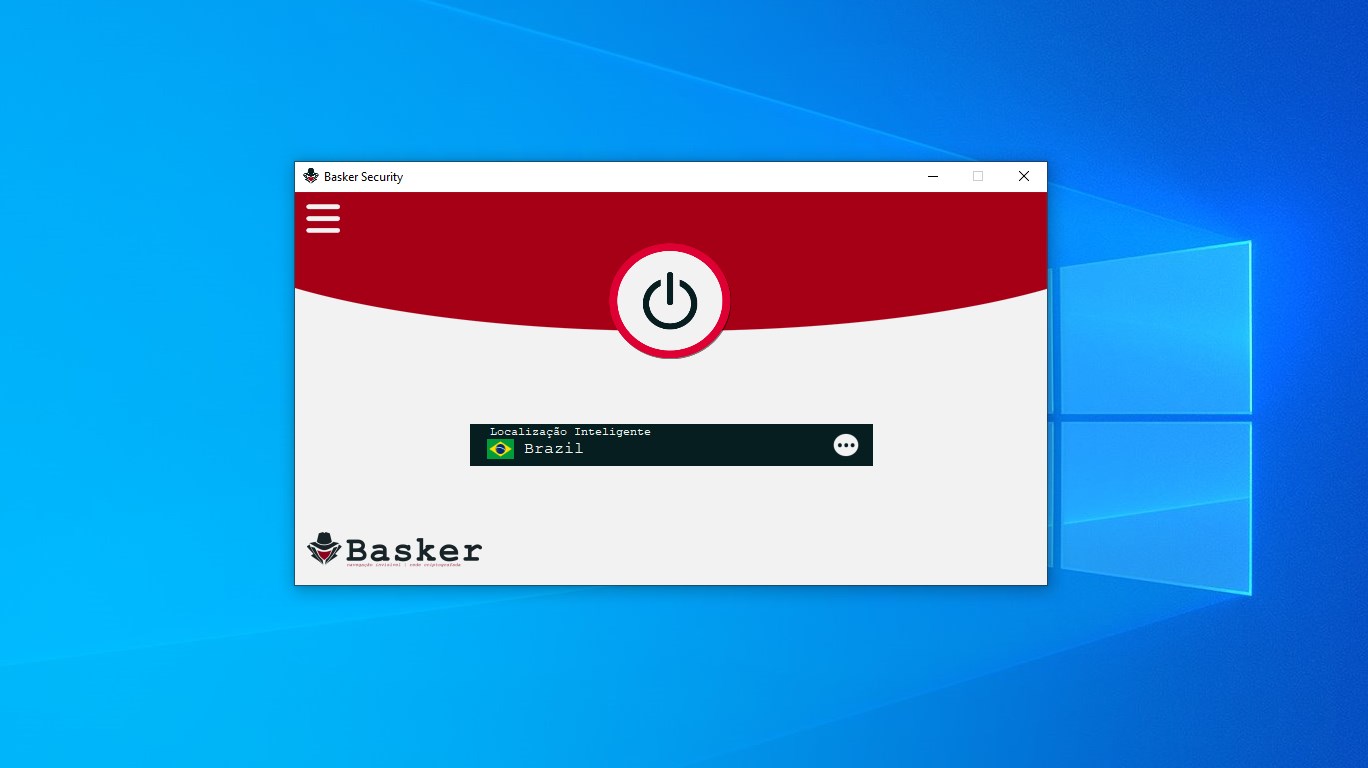Close the Basker Security window
Image resolution: width=1368 pixels, height=768 pixels.
pyautogui.click(x=1023, y=176)
